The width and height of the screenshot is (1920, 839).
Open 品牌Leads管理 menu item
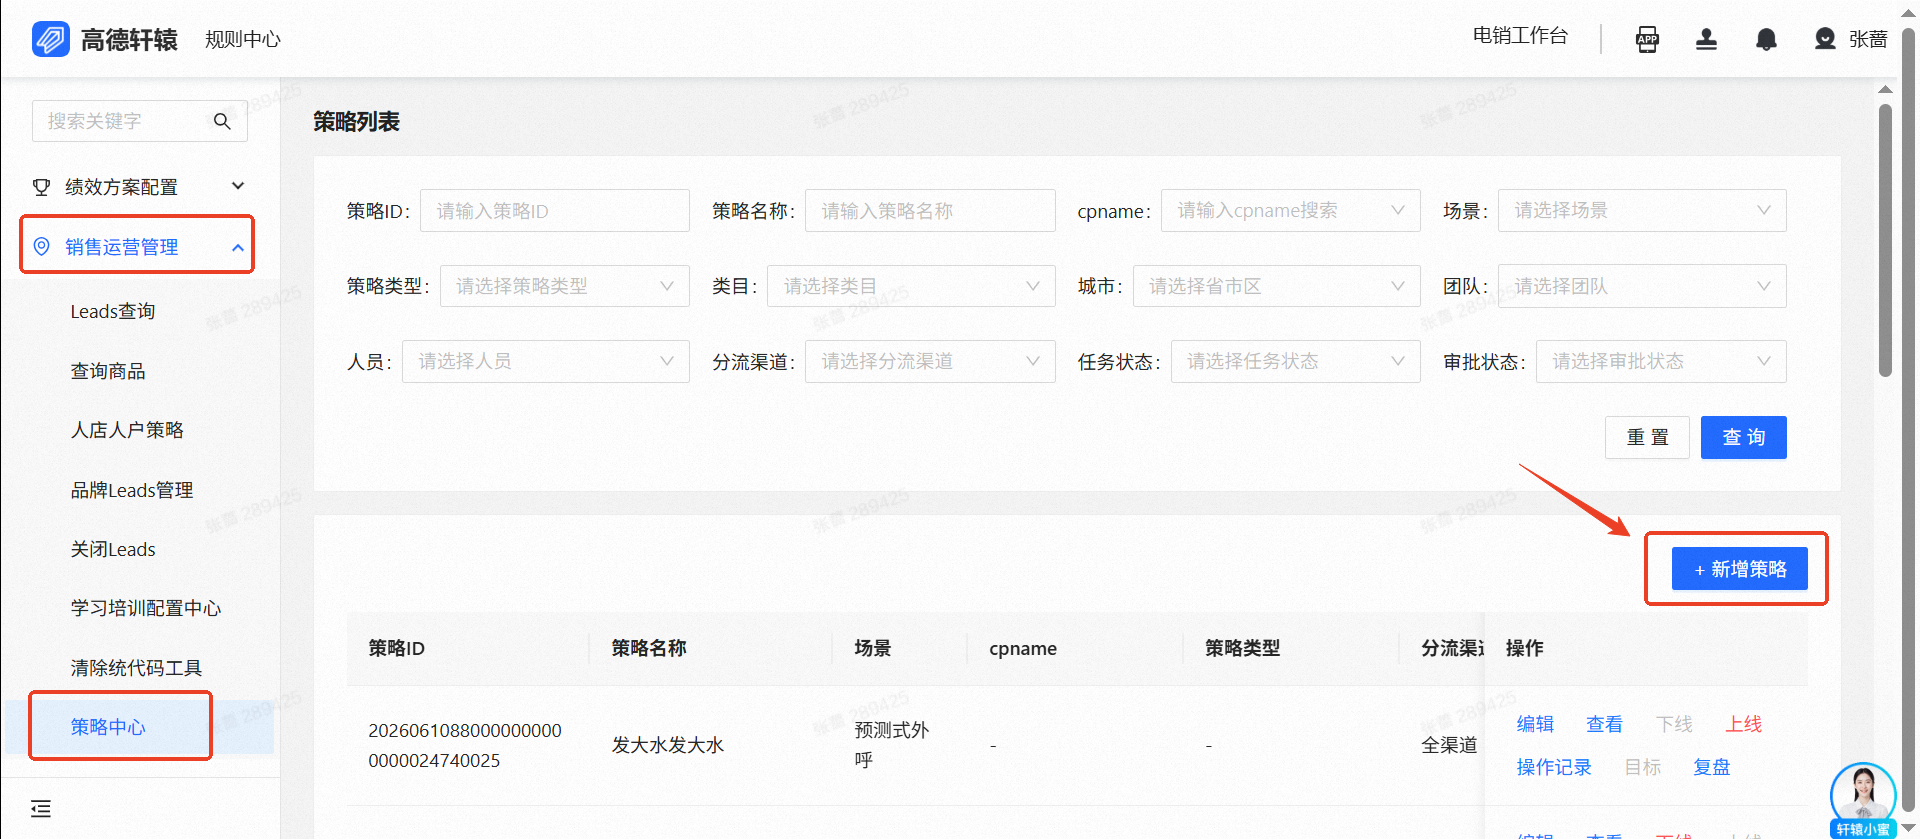tap(132, 490)
